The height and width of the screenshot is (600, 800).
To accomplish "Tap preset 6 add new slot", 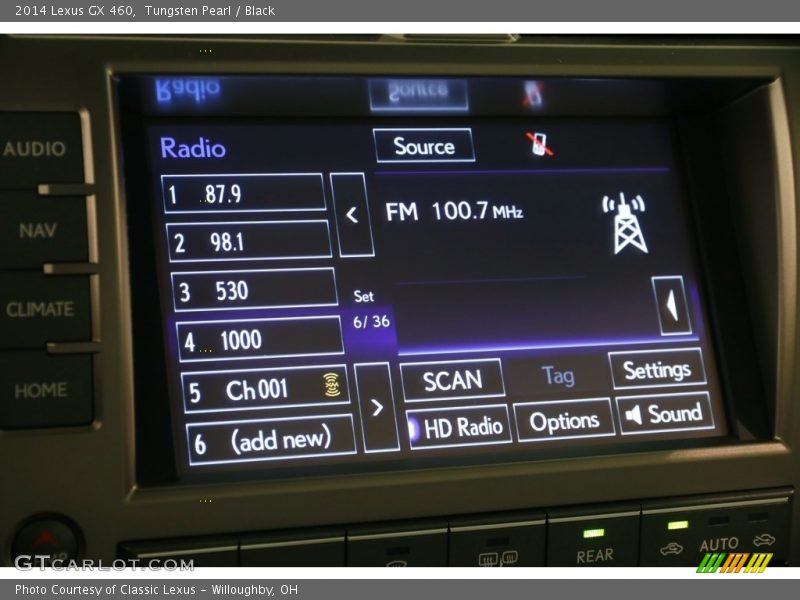I will click(x=270, y=440).
